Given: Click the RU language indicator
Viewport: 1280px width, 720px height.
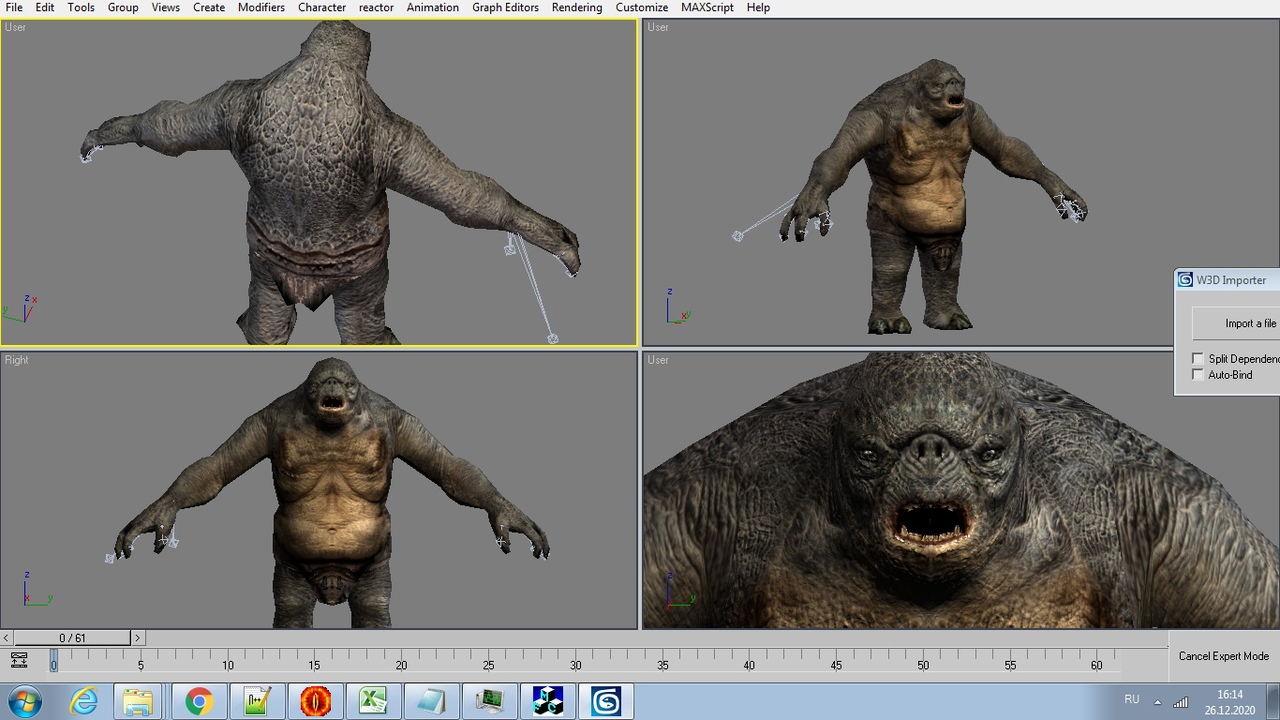Looking at the screenshot, I should coord(1132,700).
